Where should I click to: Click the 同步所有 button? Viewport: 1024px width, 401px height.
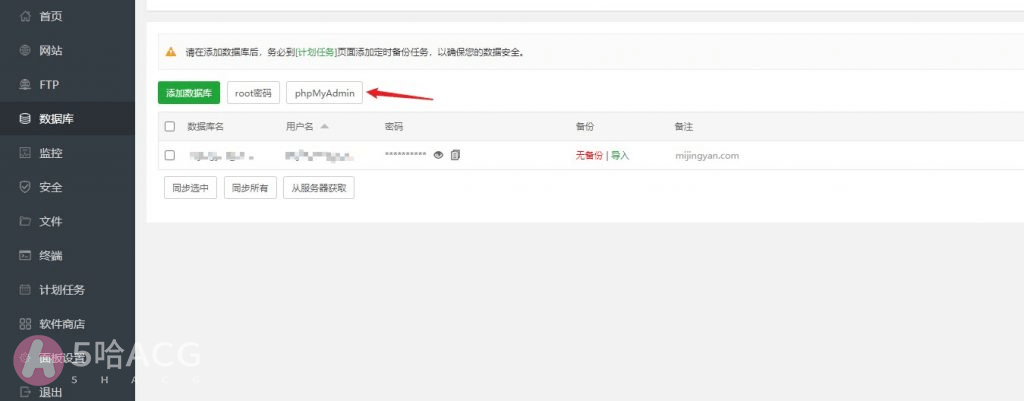(x=250, y=187)
